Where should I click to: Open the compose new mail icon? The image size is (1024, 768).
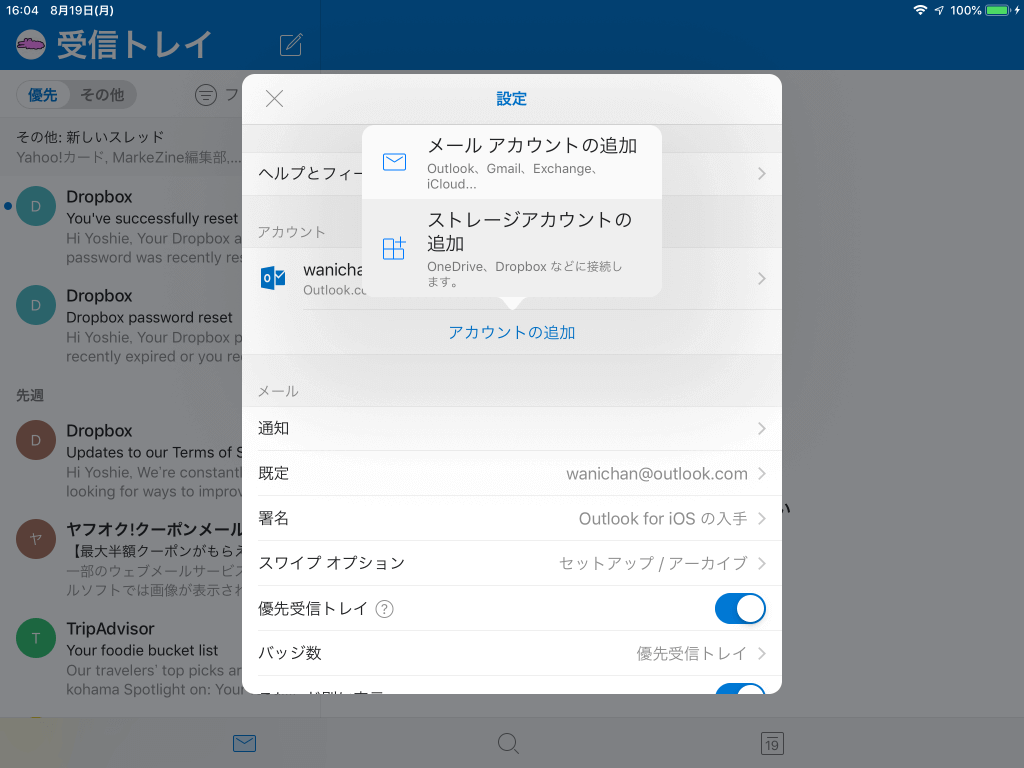pyautogui.click(x=291, y=44)
